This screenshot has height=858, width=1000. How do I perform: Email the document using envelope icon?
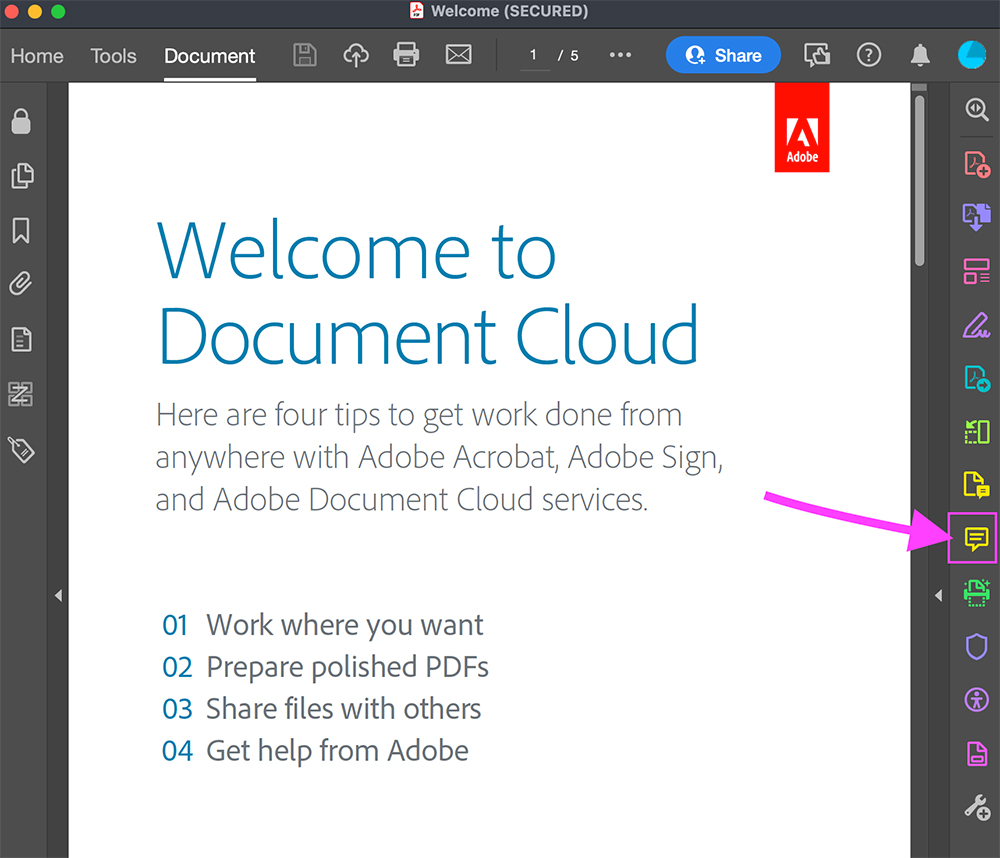pos(458,55)
